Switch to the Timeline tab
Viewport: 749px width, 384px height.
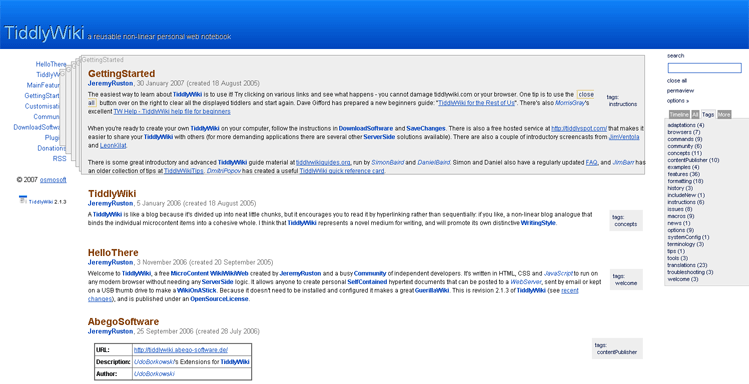[679, 115]
